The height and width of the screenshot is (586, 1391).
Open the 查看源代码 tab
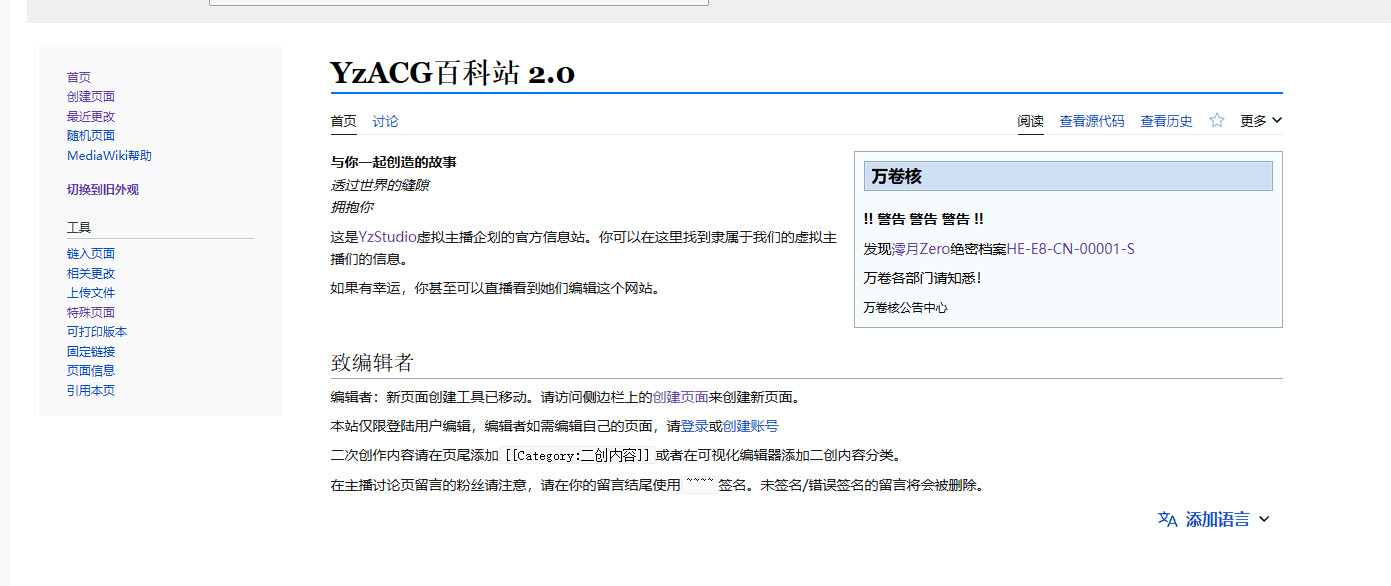click(x=1091, y=121)
